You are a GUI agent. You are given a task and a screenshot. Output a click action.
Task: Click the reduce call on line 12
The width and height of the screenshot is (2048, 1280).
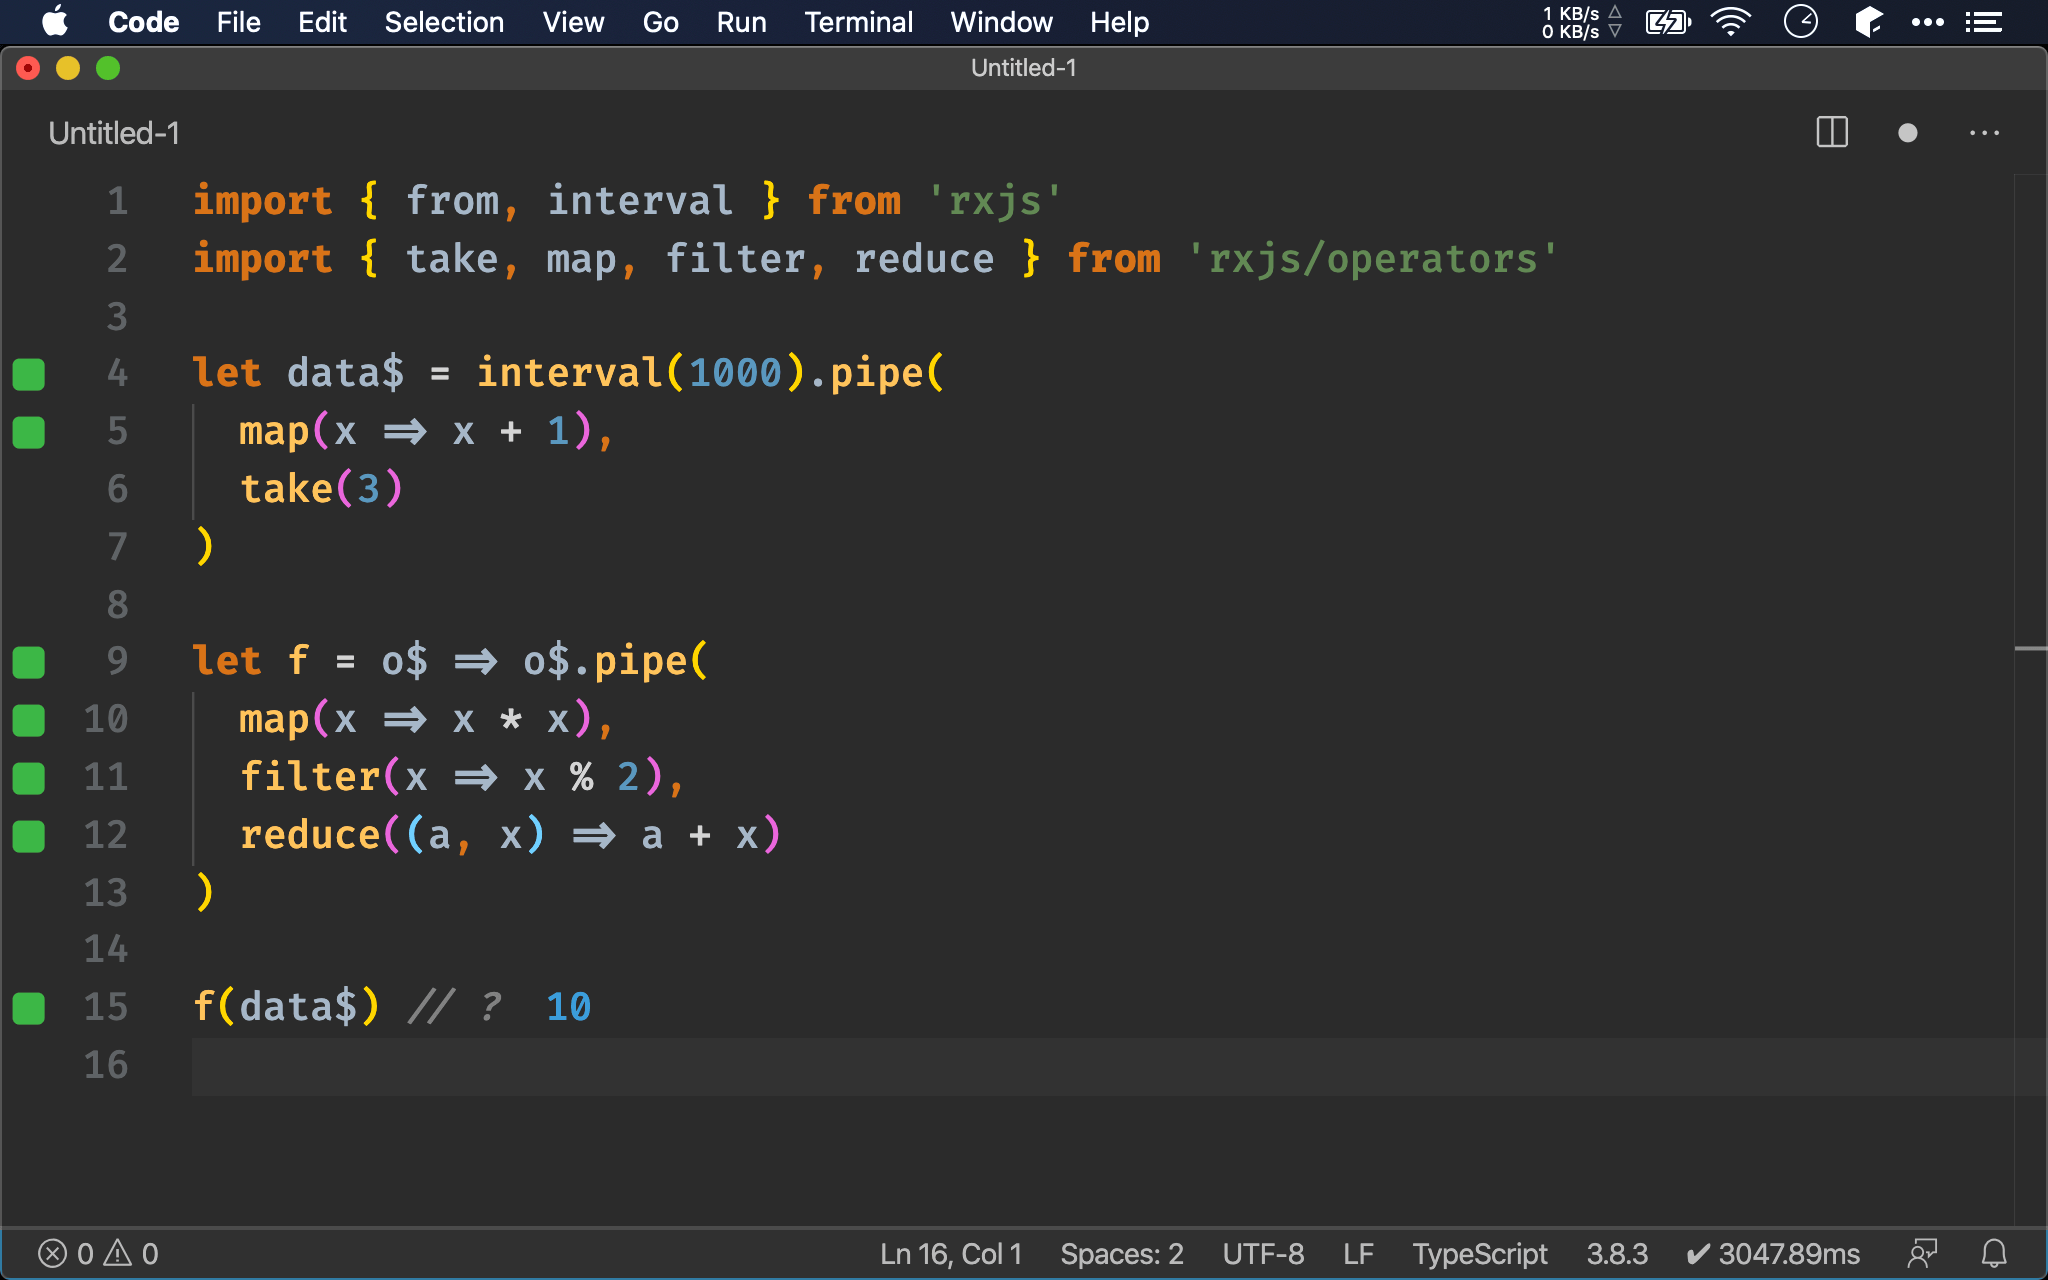pyautogui.click(x=510, y=835)
